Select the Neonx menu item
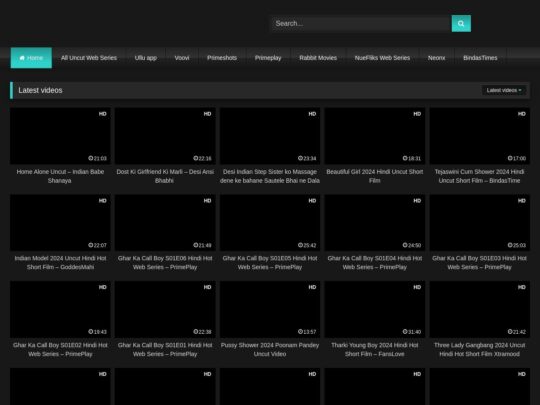Screen dimensions: 540x405 [x=436, y=58]
